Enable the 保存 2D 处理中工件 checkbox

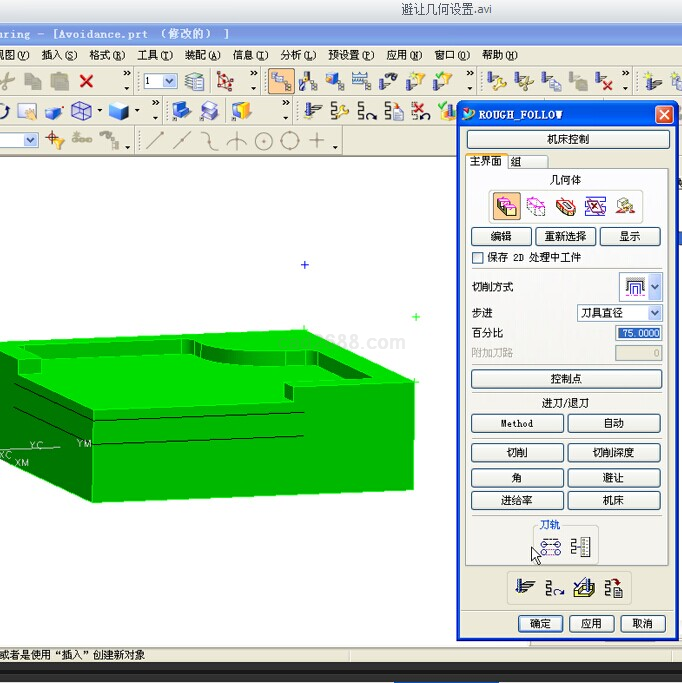tap(478, 258)
